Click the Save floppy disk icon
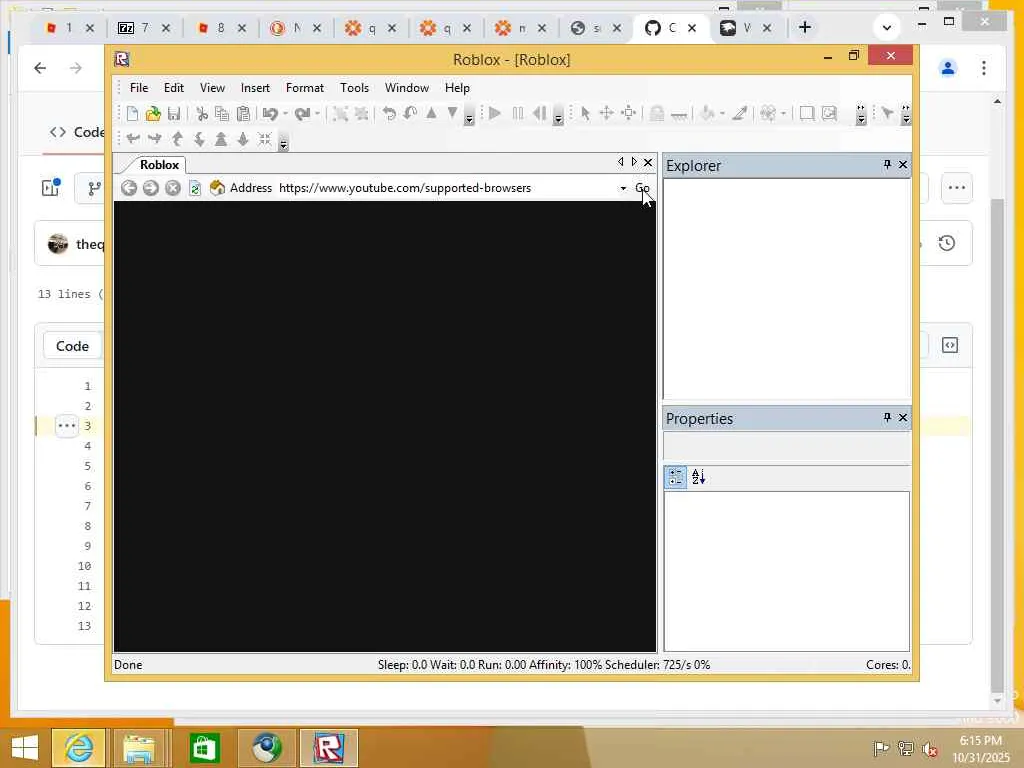 pyautogui.click(x=174, y=114)
